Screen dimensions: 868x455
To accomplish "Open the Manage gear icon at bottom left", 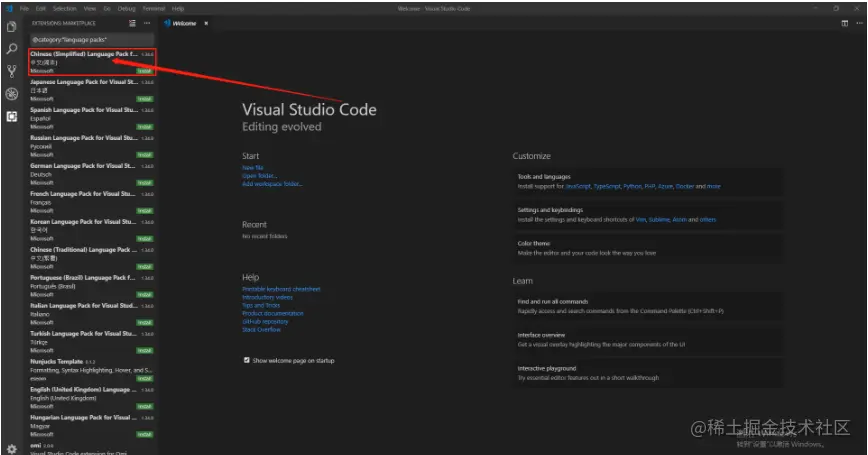I will point(12,448).
